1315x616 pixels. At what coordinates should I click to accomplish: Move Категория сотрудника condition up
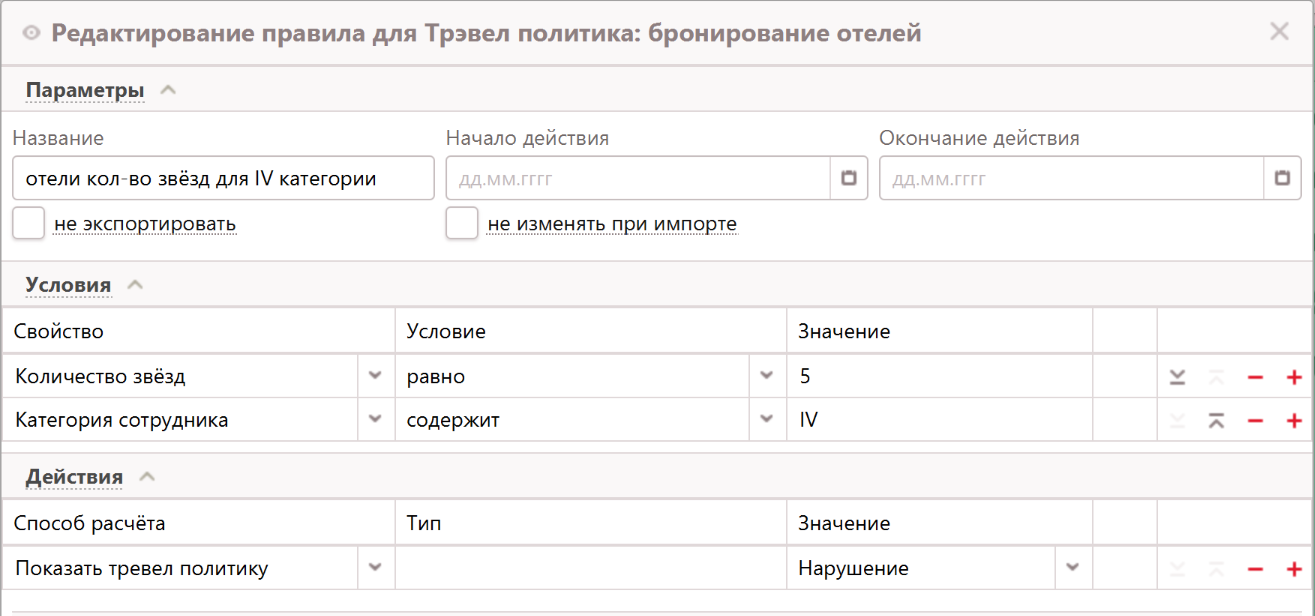1216,420
